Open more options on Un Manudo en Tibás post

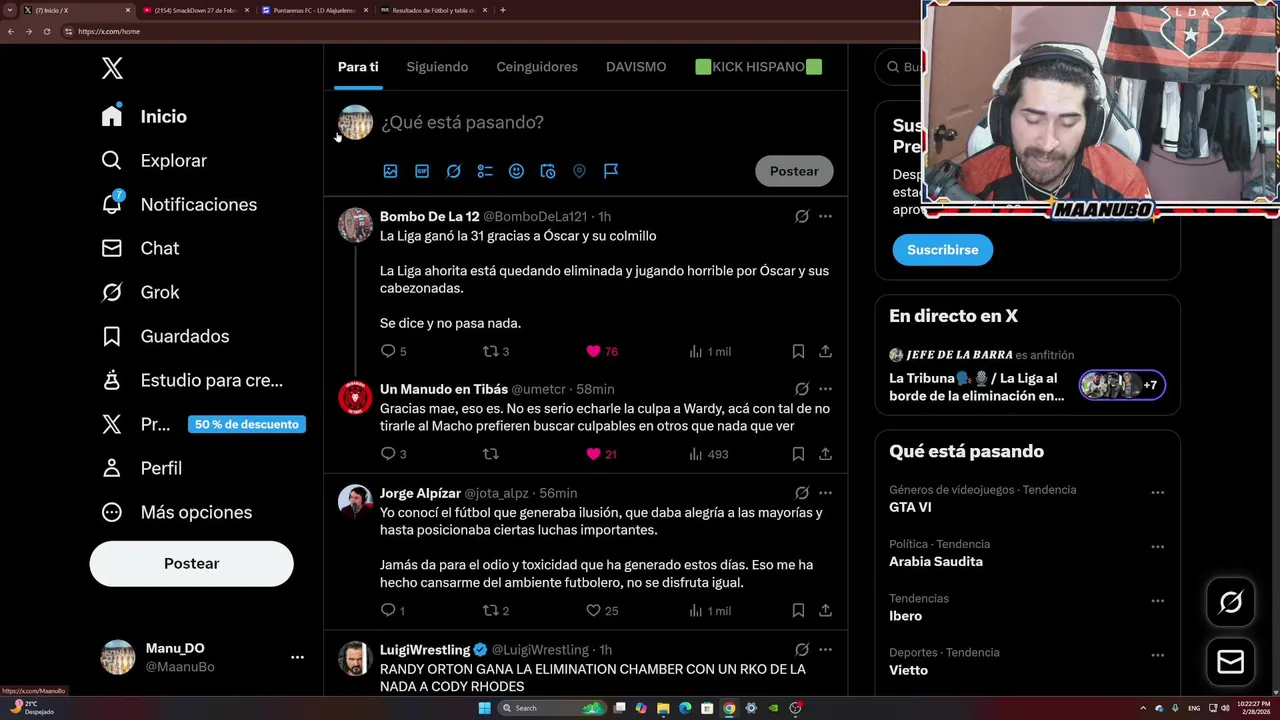[825, 389]
